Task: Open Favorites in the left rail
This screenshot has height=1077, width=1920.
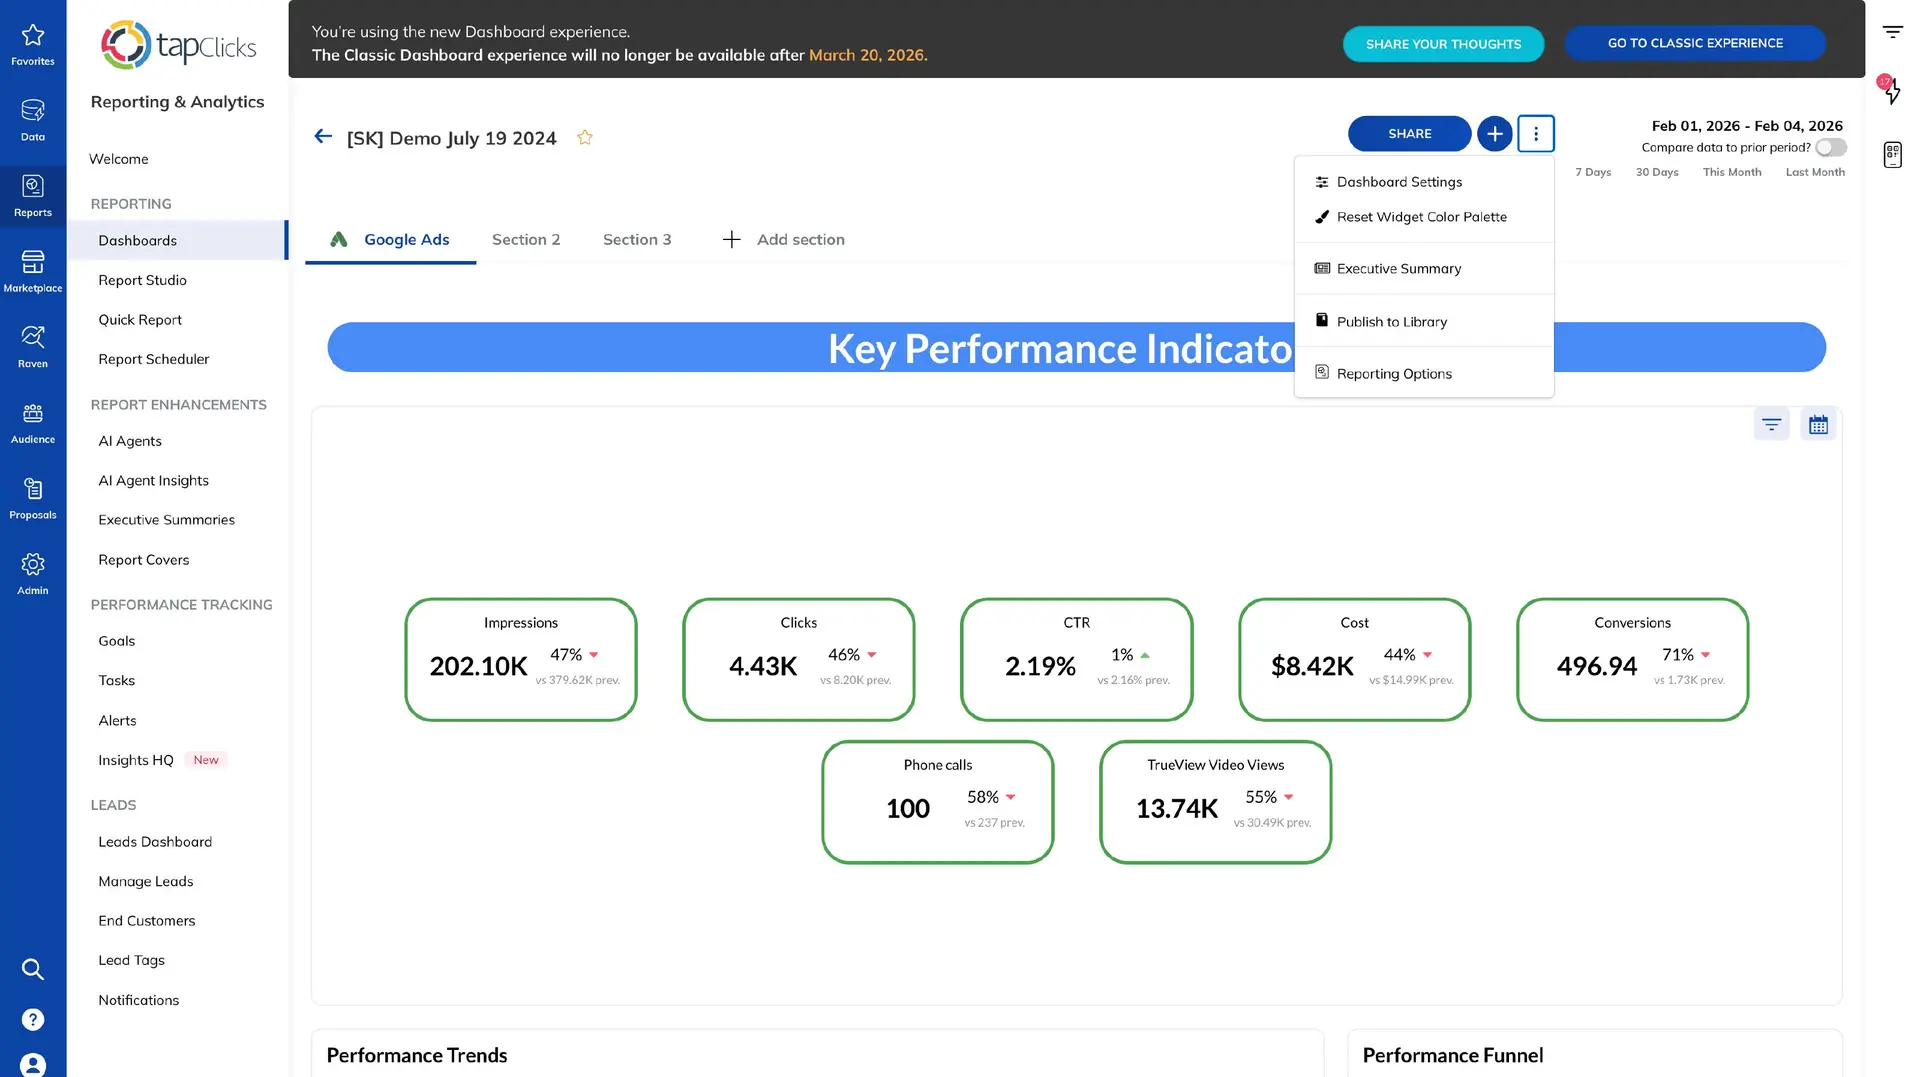Action: 33,45
